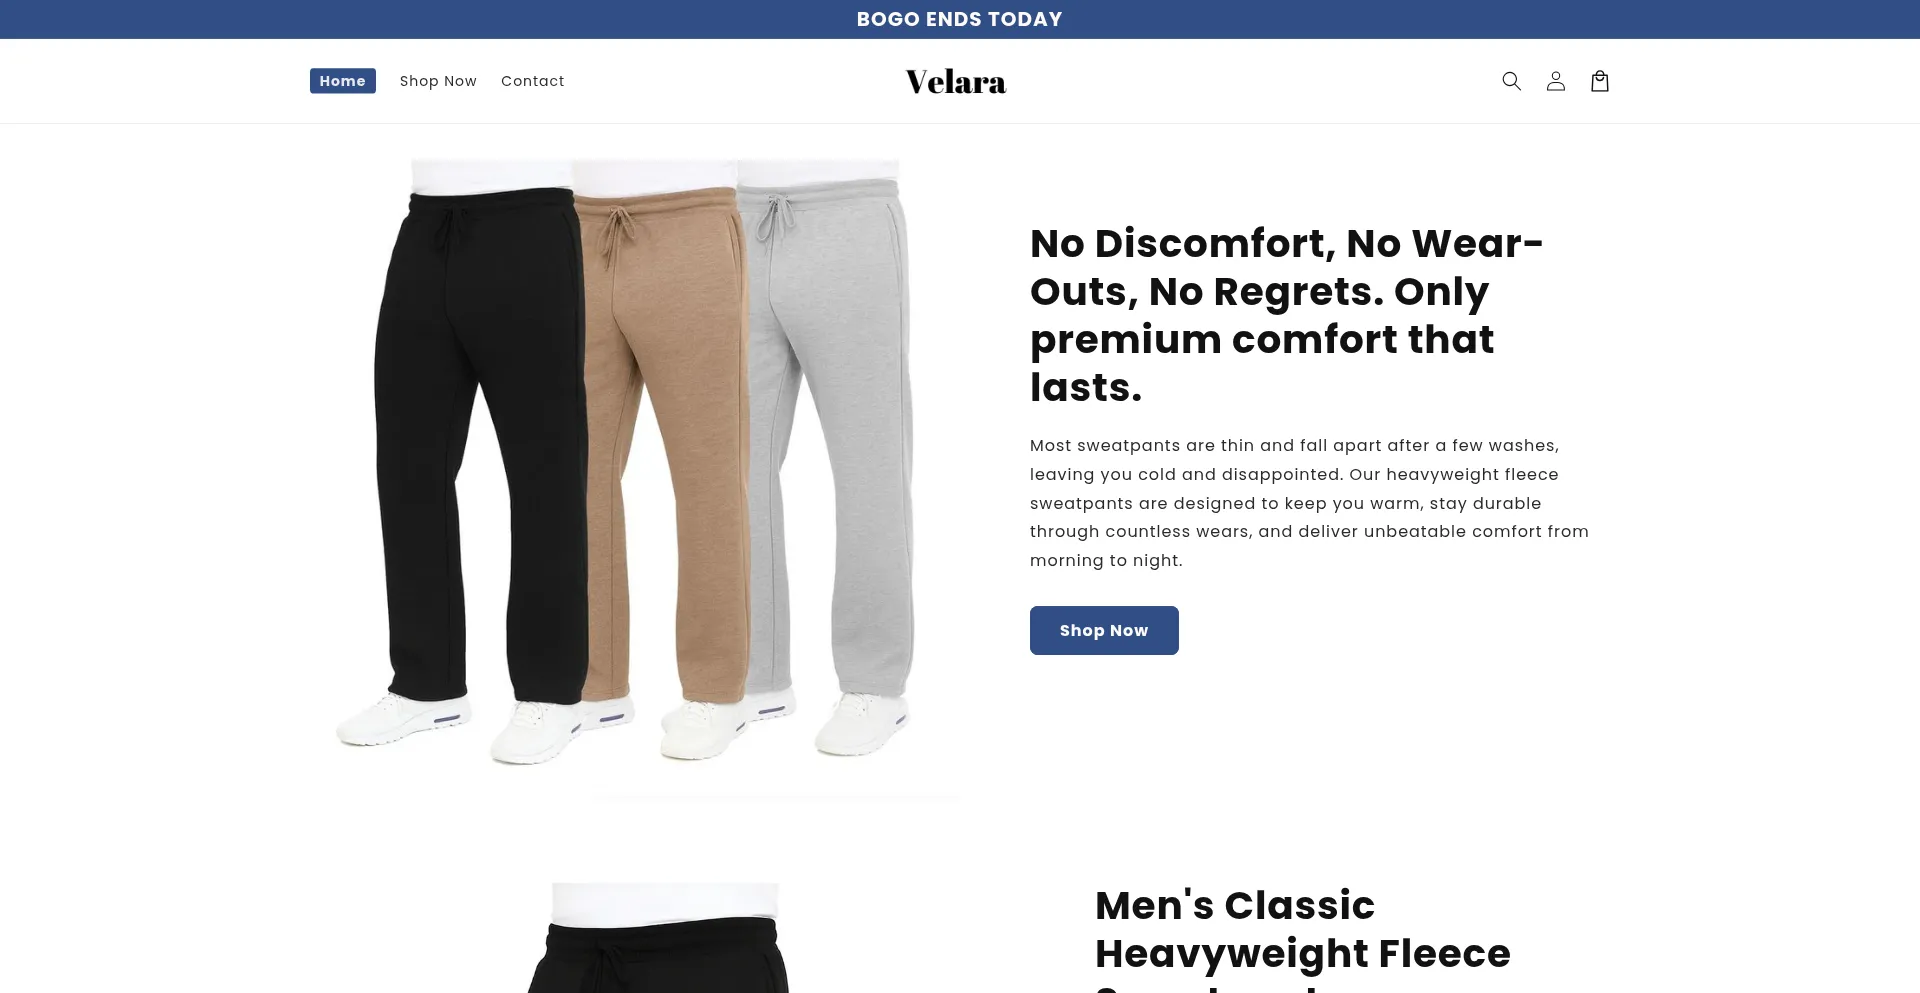Go to the Home menu item
This screenshot has height=993, width=1920.
343,81
